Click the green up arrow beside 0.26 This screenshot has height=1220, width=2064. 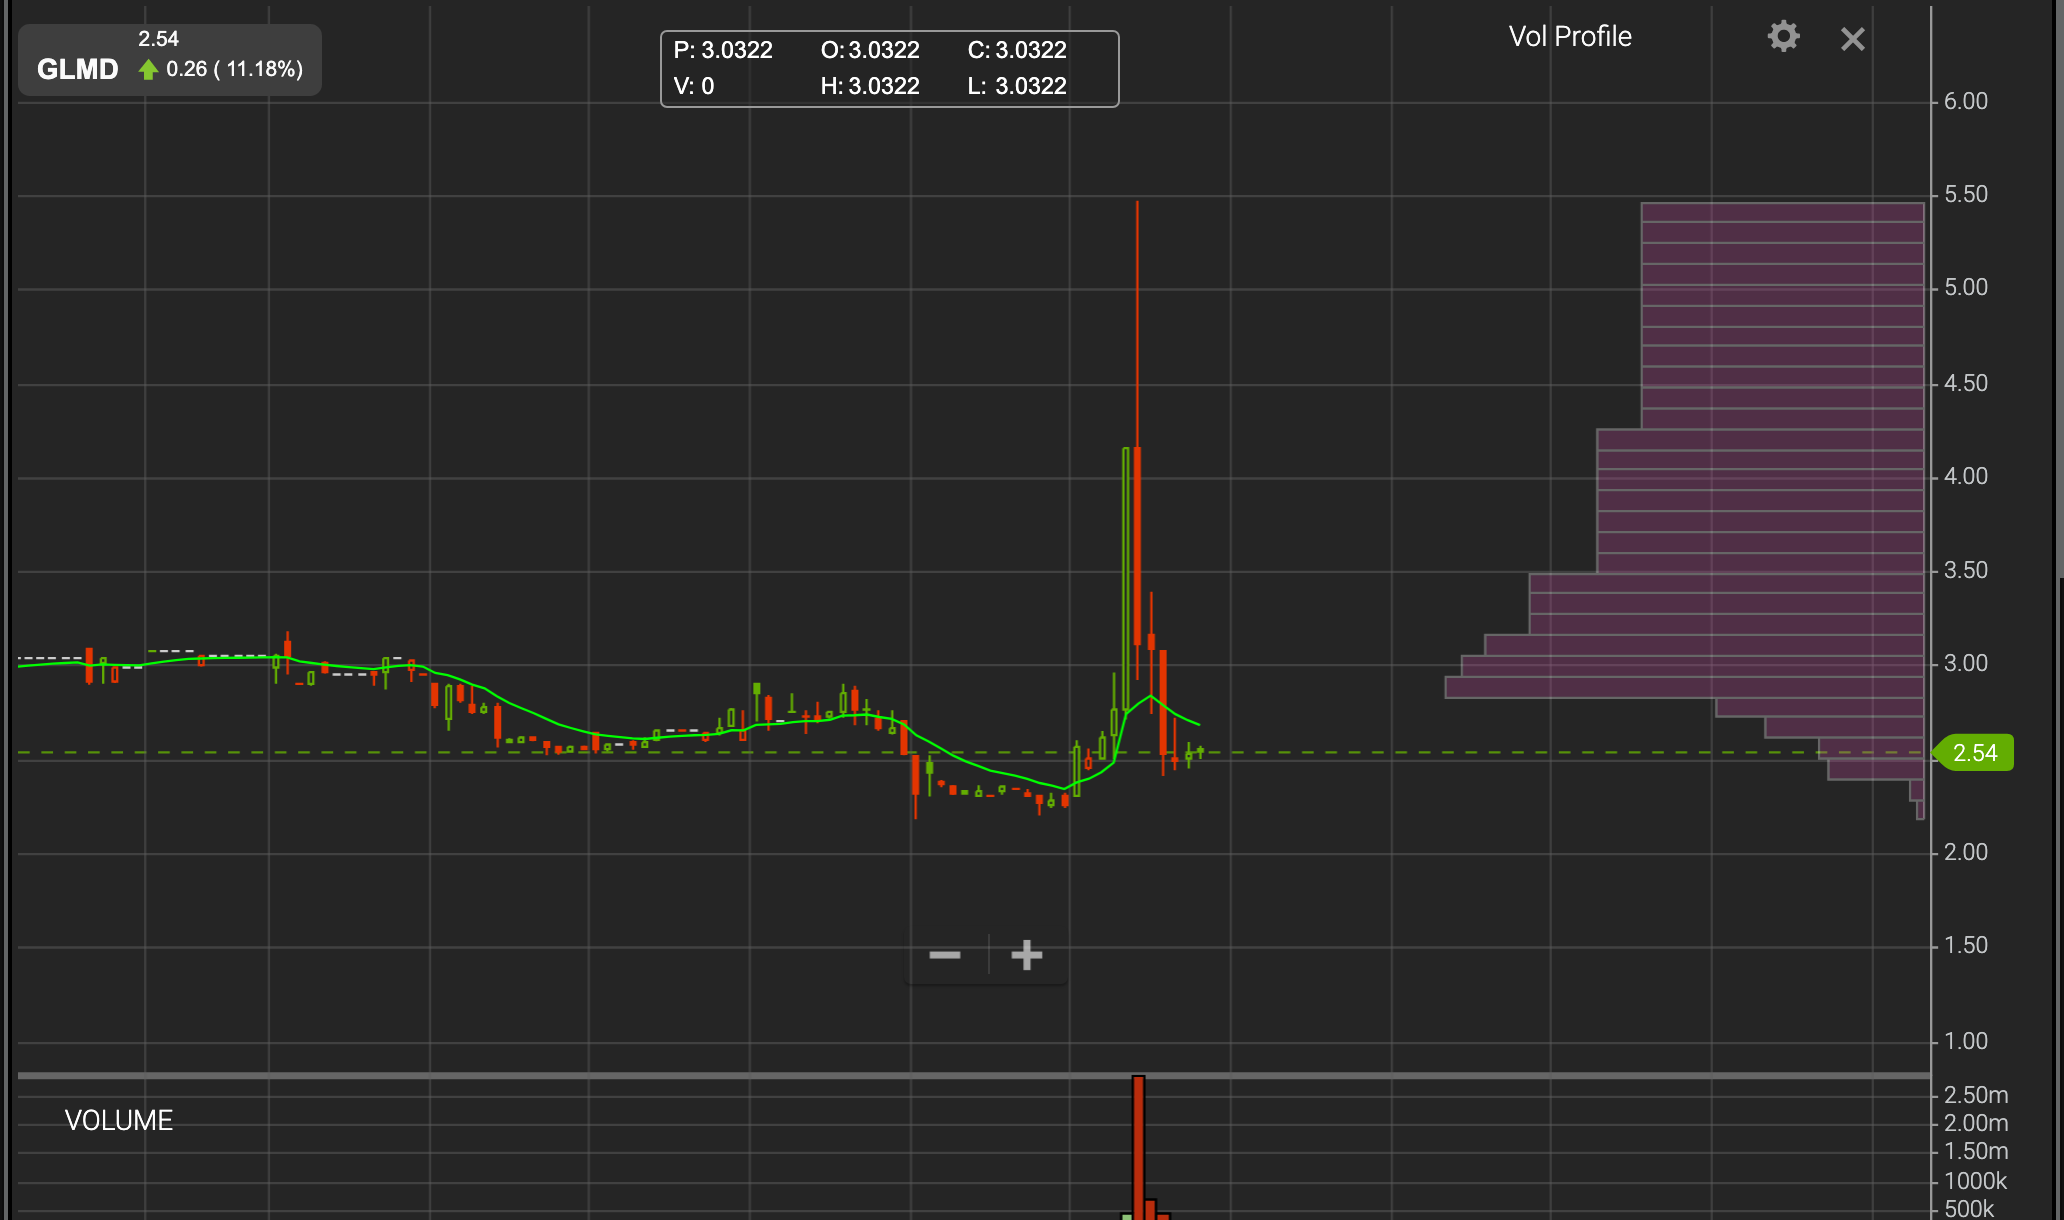(149, 69)
